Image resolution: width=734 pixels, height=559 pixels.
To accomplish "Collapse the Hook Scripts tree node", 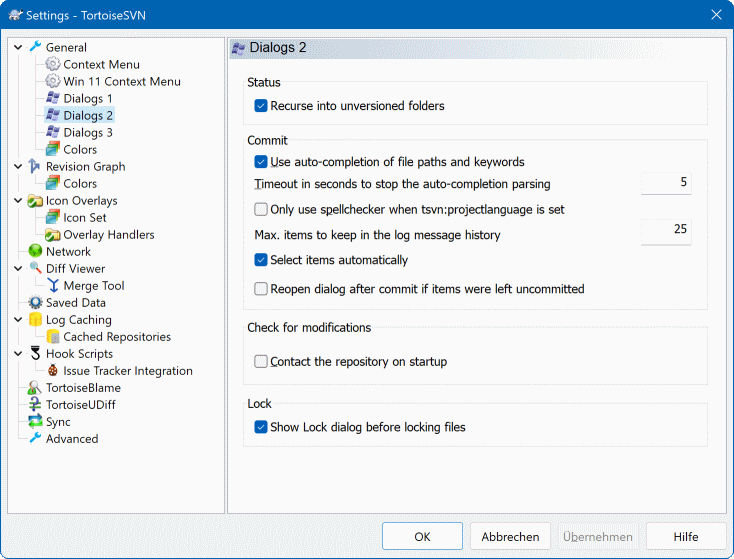I will point(18,353).
